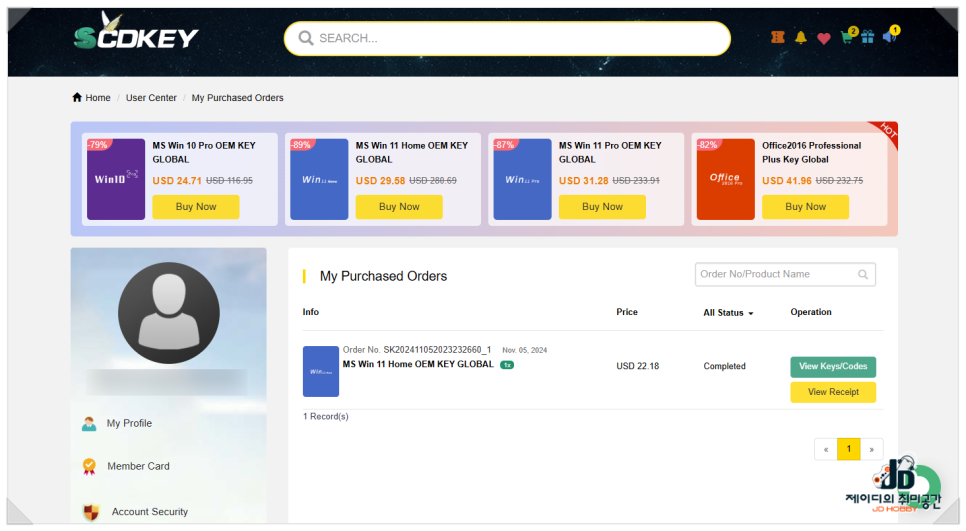Buy Now for MS Win 10 Pro

click(196, 207)
